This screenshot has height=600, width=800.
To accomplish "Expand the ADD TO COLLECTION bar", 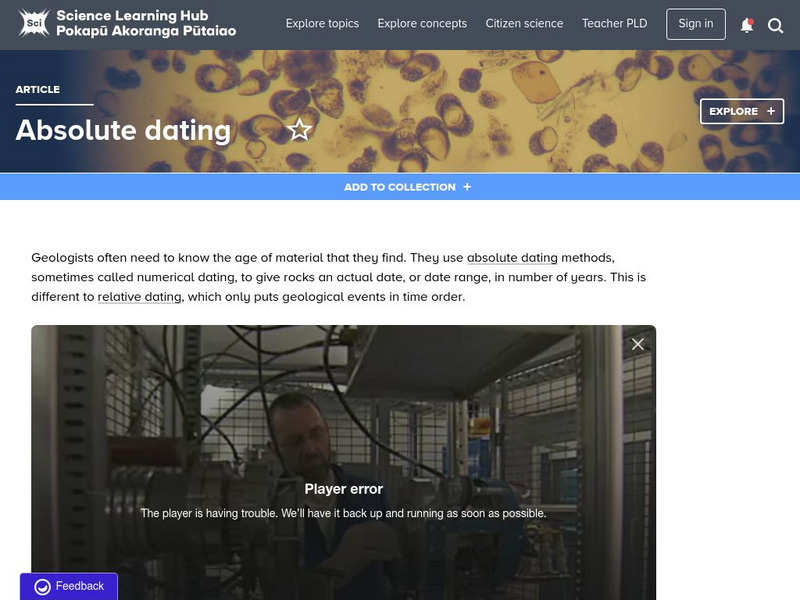I will 400,187.
